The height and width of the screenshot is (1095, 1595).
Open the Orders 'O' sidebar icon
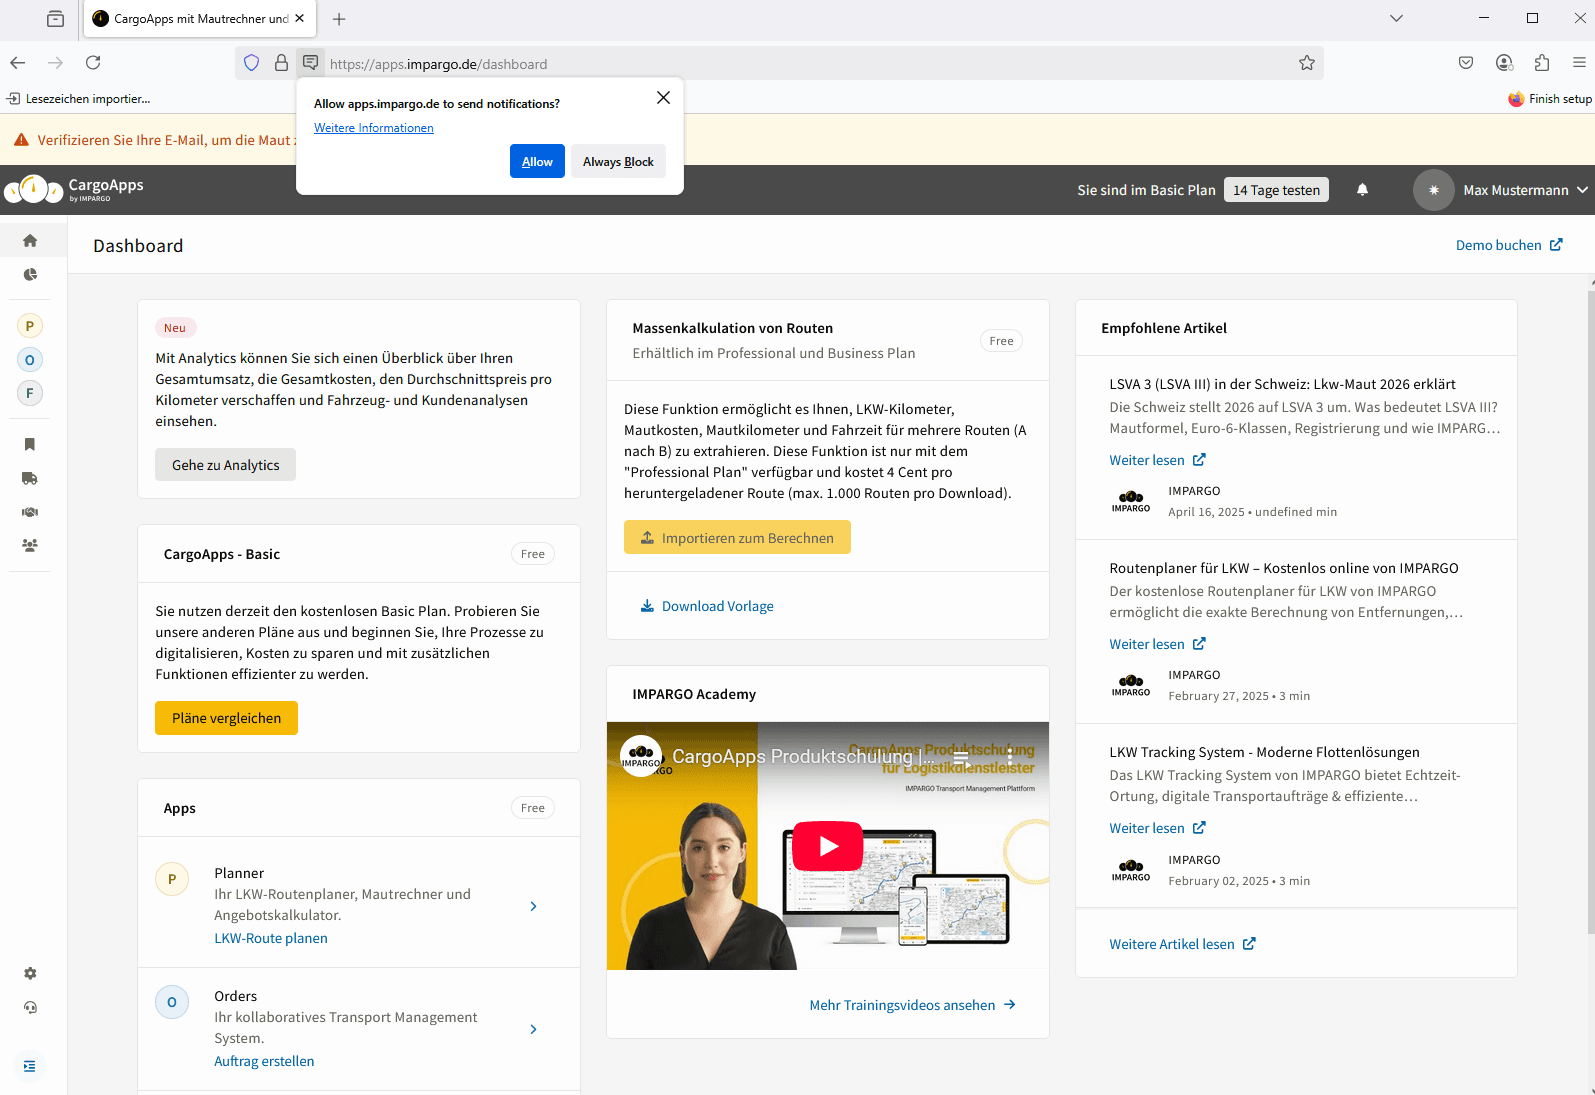coord(30,360)
